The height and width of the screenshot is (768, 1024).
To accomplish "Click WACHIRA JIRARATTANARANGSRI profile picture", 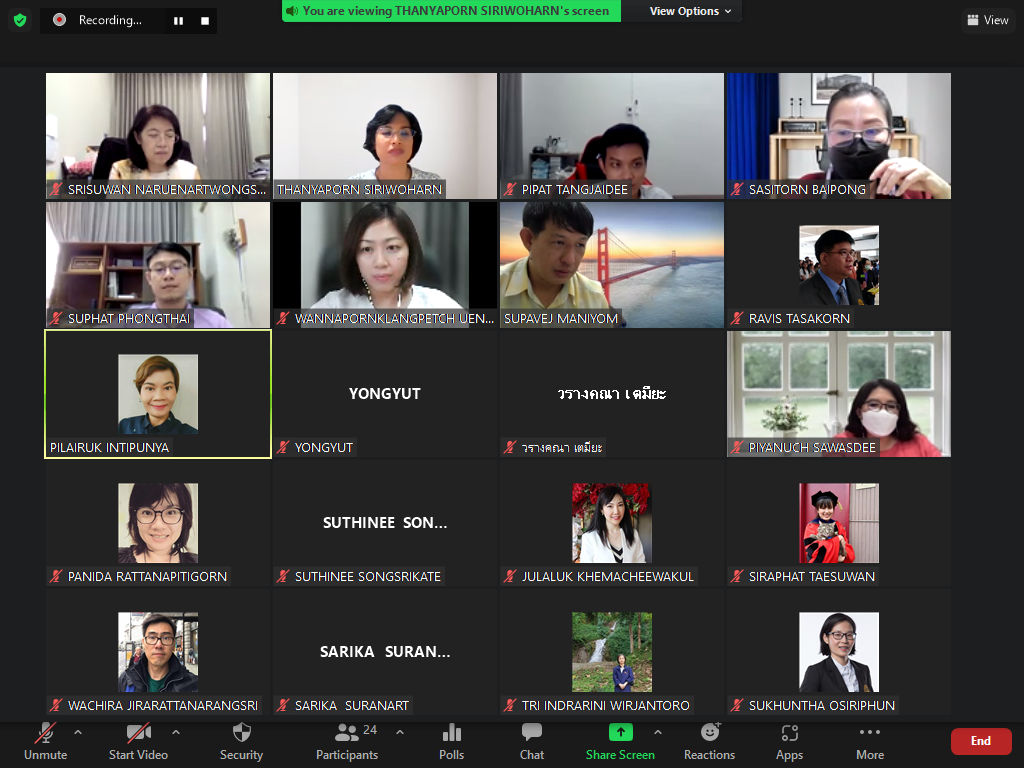I will click(158, 652).
